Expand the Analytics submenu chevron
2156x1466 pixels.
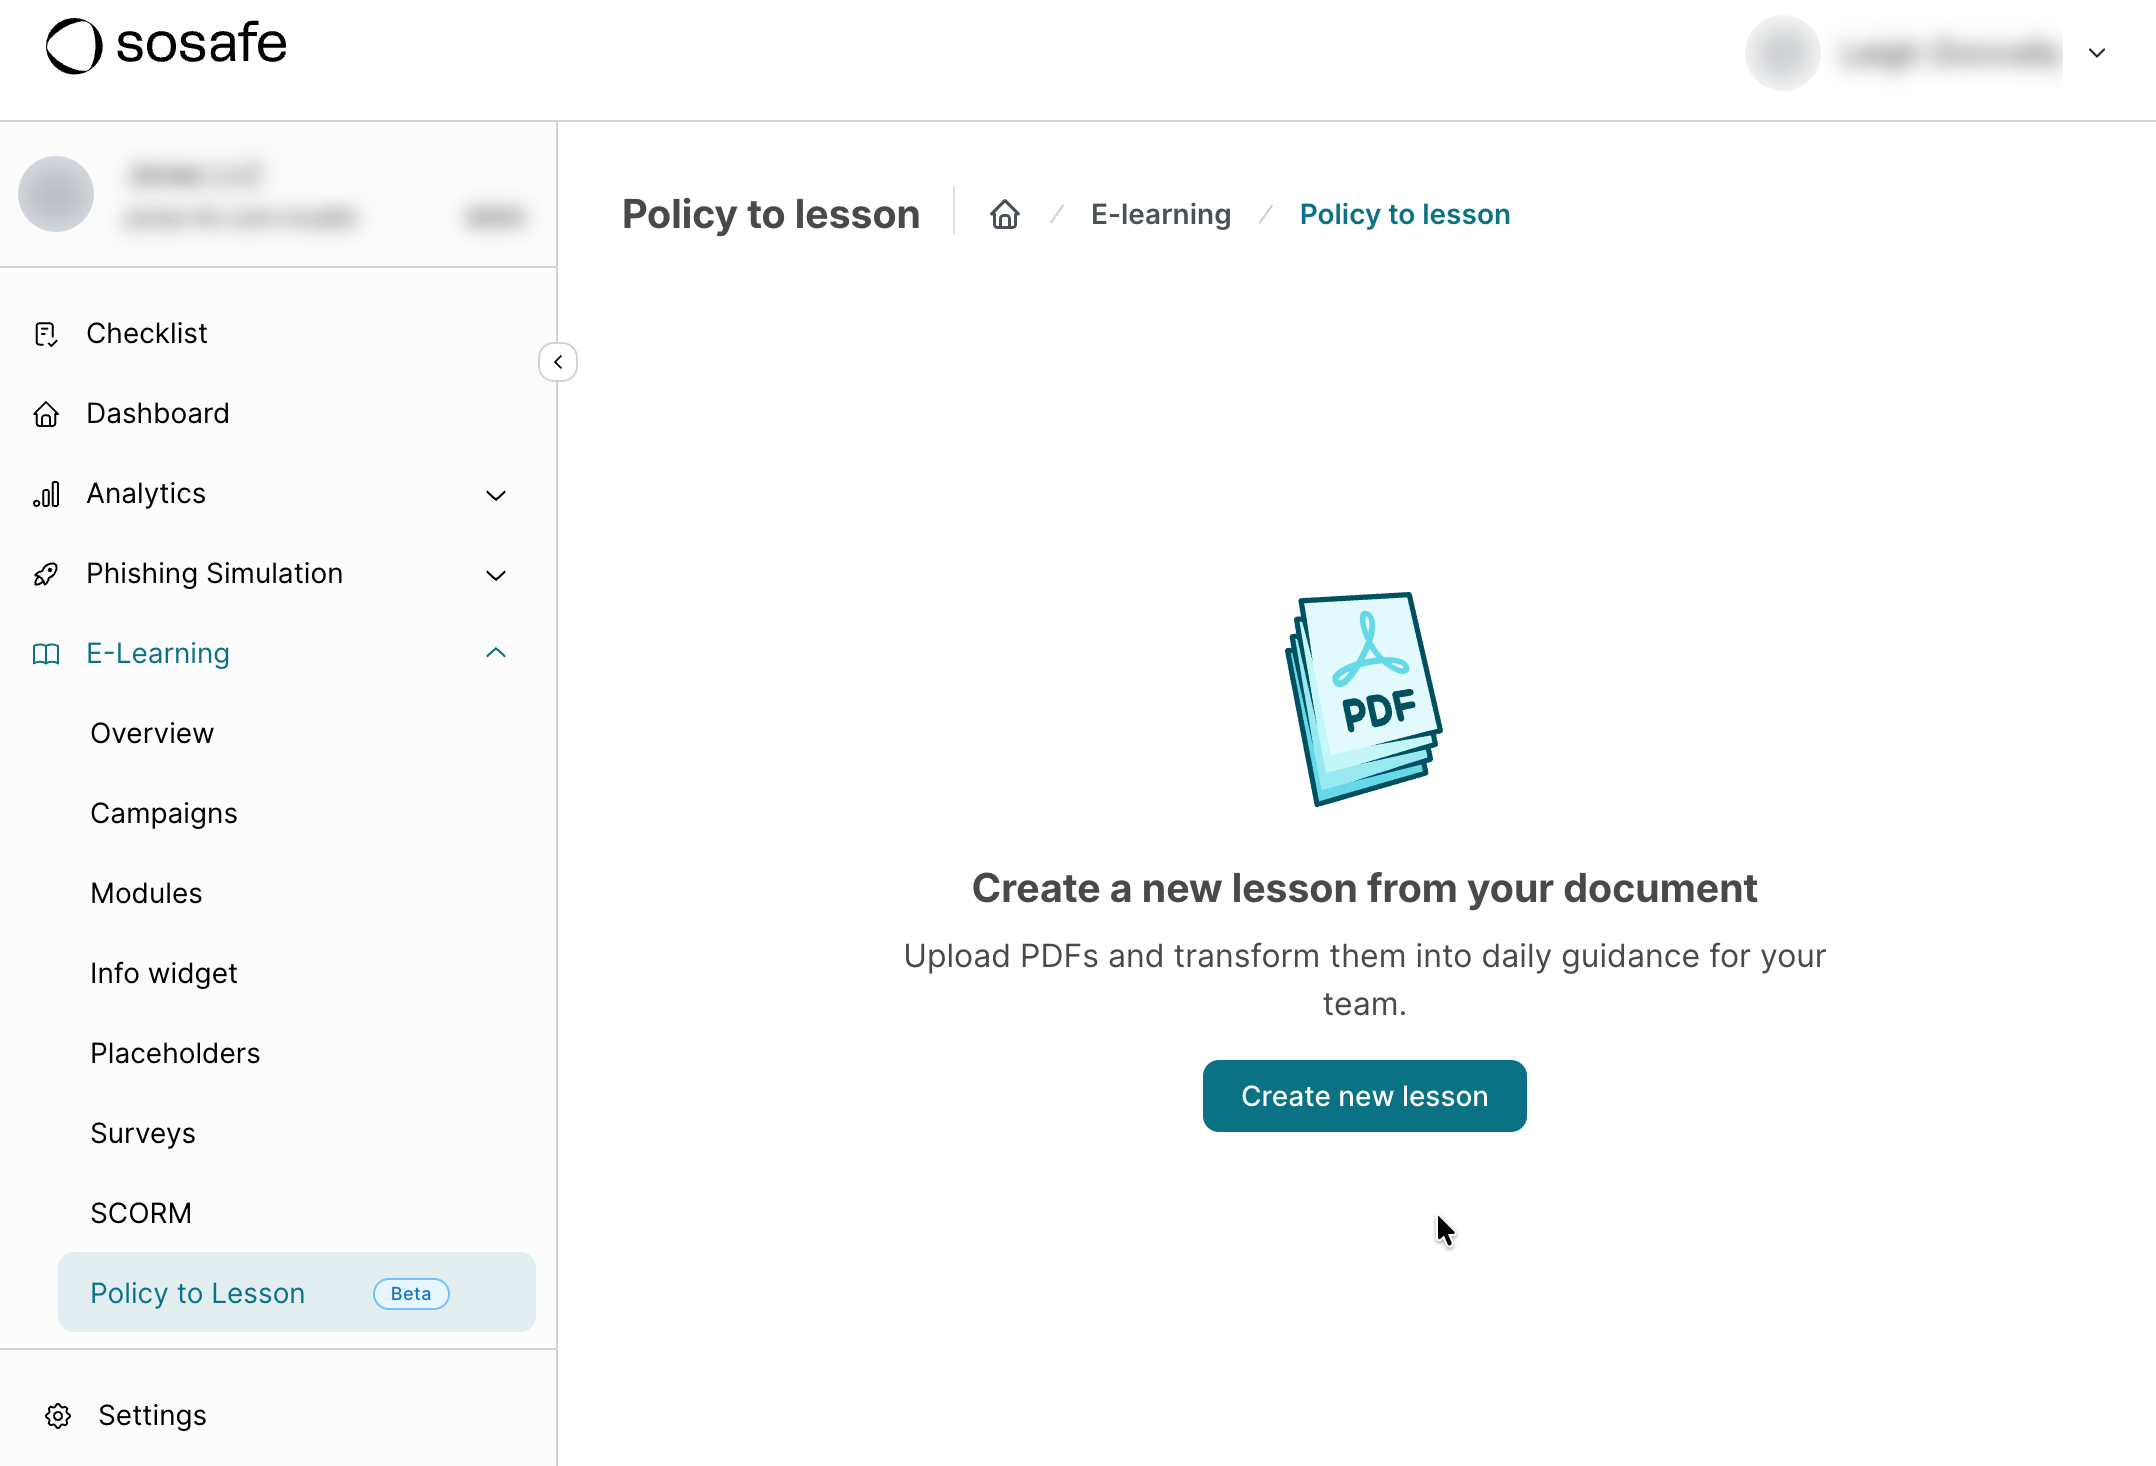(496, 495)
